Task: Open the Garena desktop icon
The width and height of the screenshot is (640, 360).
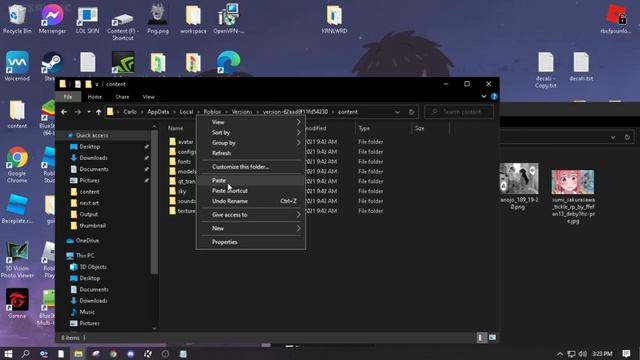Action: click(17, 304)
